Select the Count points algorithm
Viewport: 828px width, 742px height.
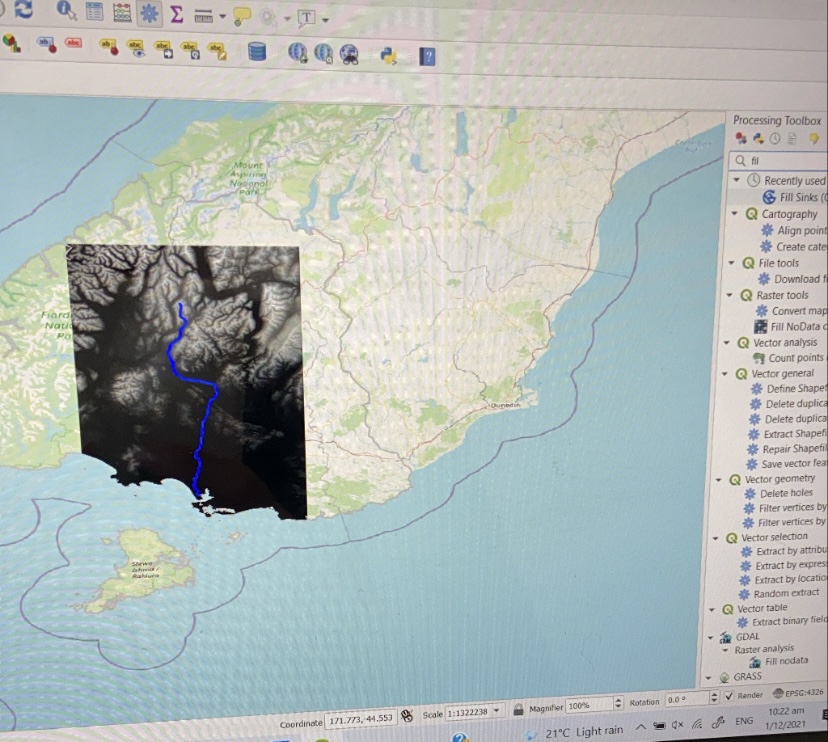(789, 358)
